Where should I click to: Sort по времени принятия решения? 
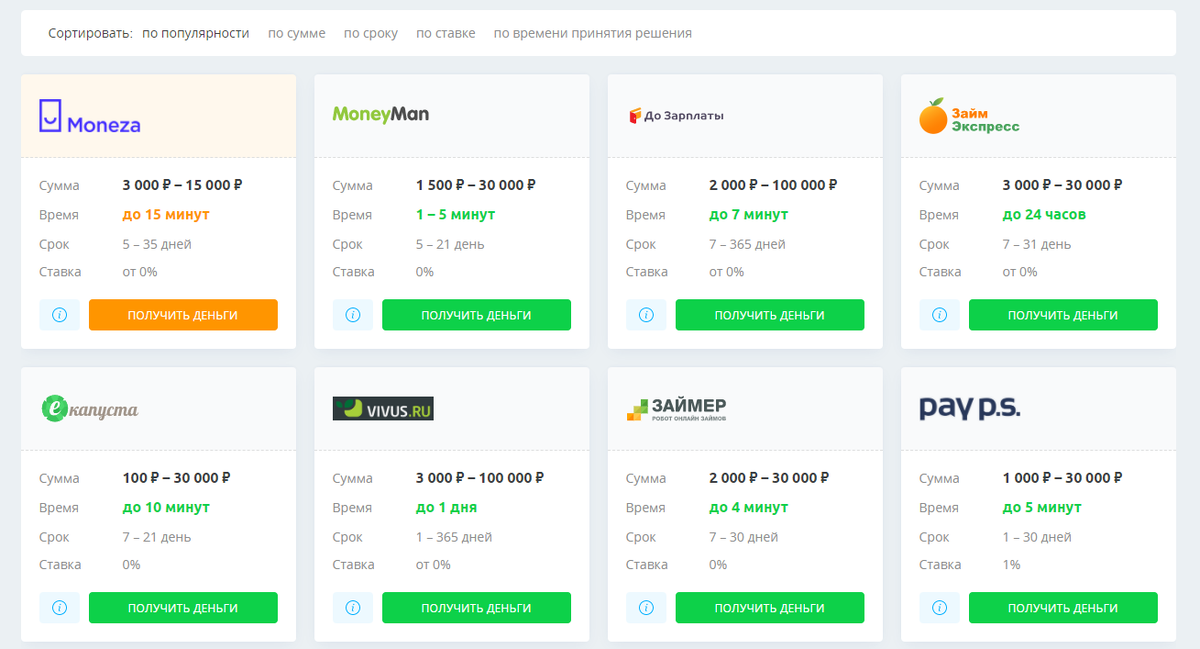(x=593, y=33)
